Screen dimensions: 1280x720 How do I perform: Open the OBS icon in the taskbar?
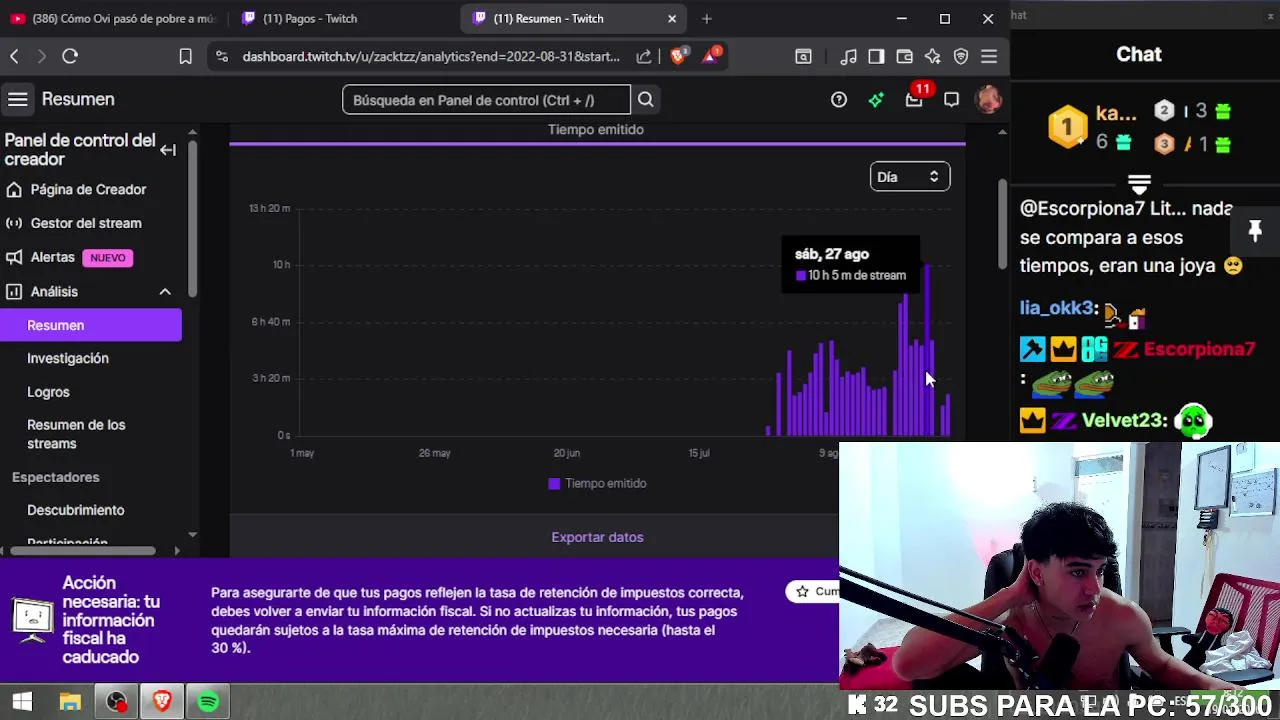coord(116,702)
